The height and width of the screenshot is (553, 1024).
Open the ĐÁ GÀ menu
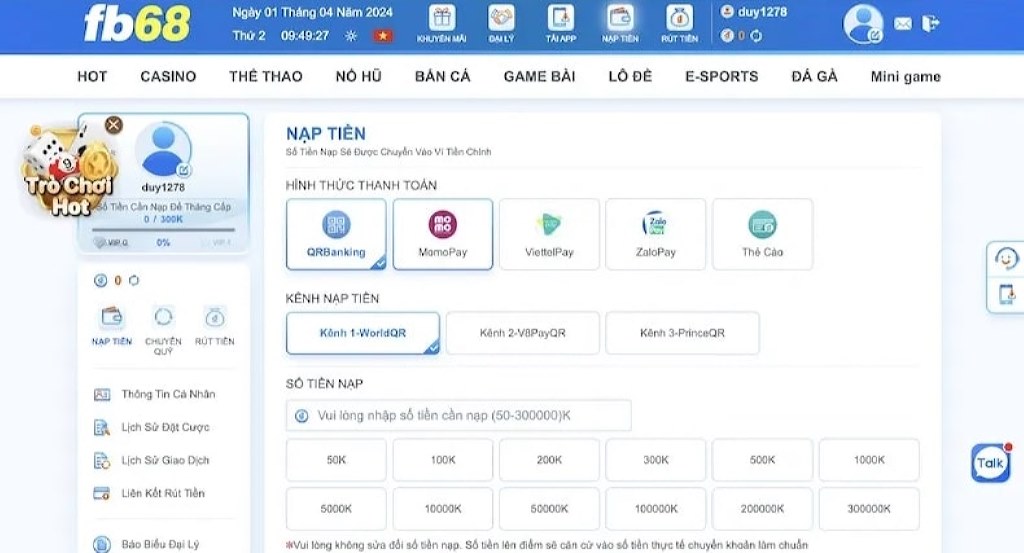pyautogui.click(x=814, y=76)
